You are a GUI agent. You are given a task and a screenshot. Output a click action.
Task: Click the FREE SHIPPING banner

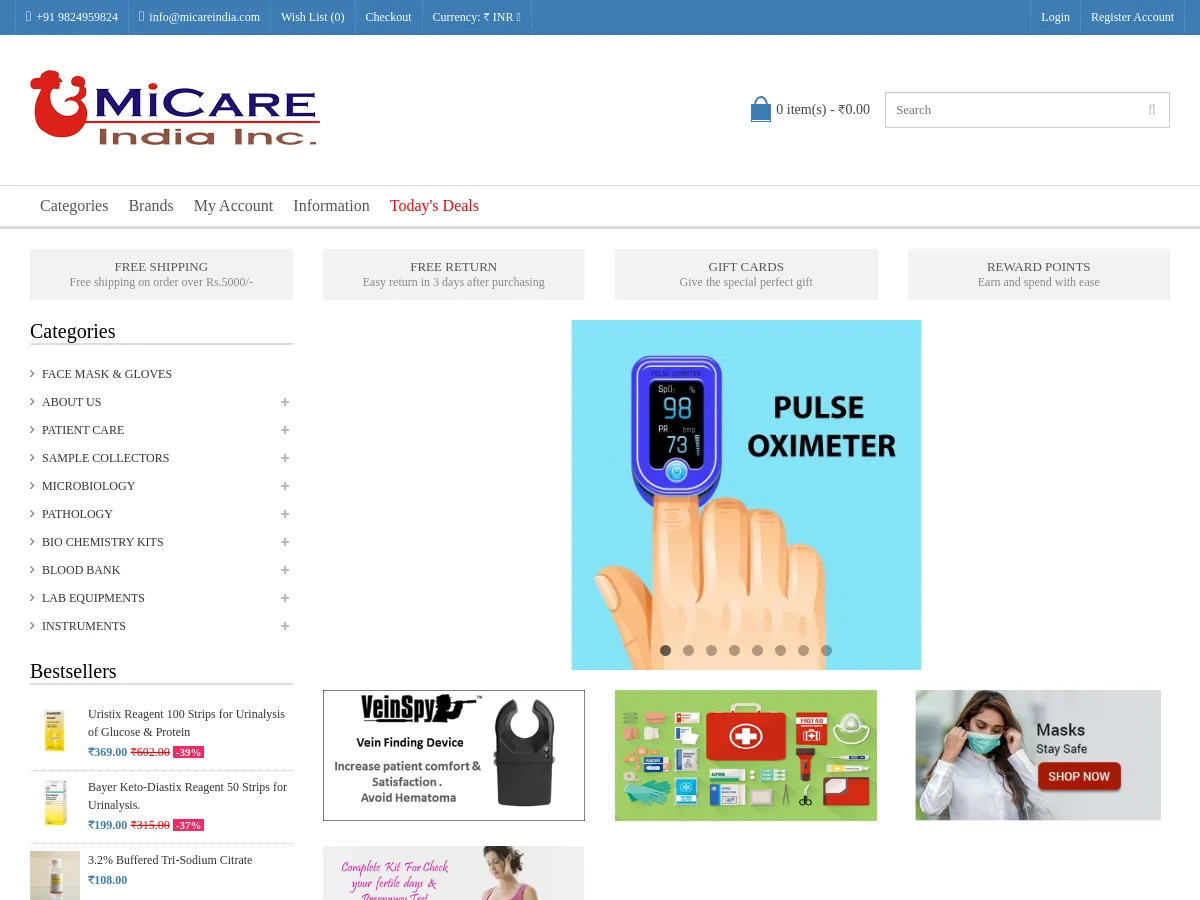161,274
